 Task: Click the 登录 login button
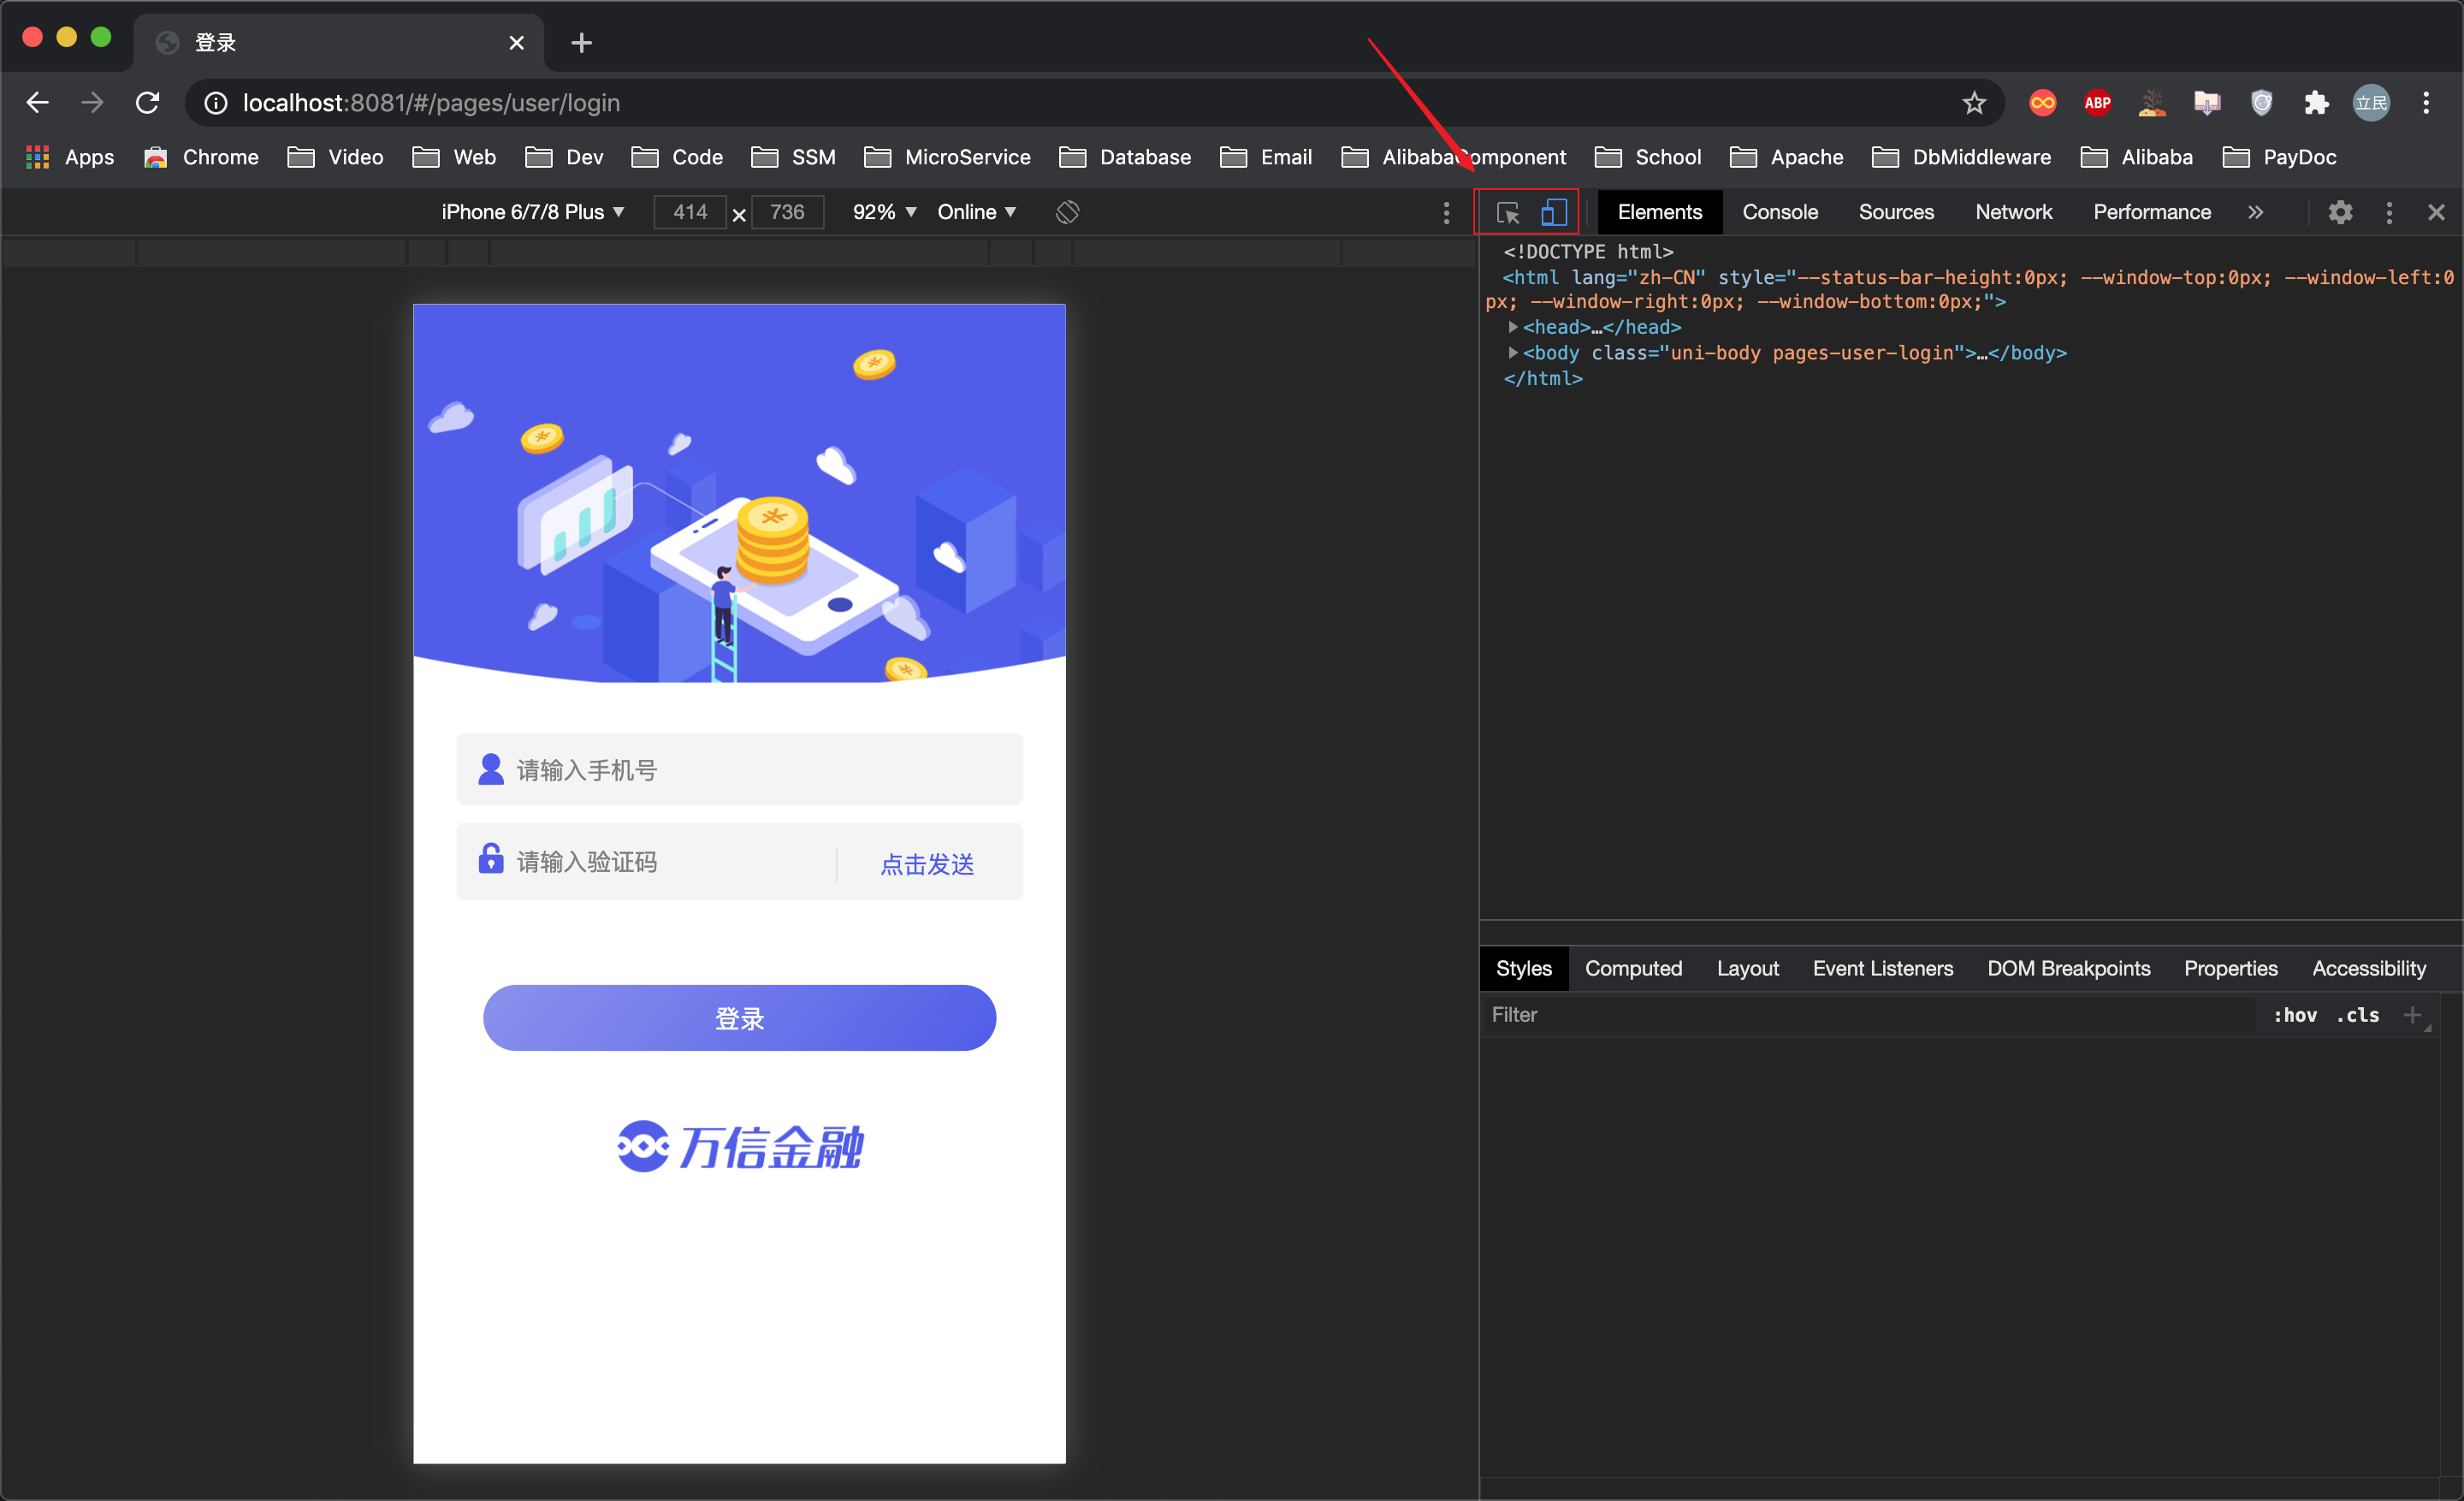(x=739, y=1018)
